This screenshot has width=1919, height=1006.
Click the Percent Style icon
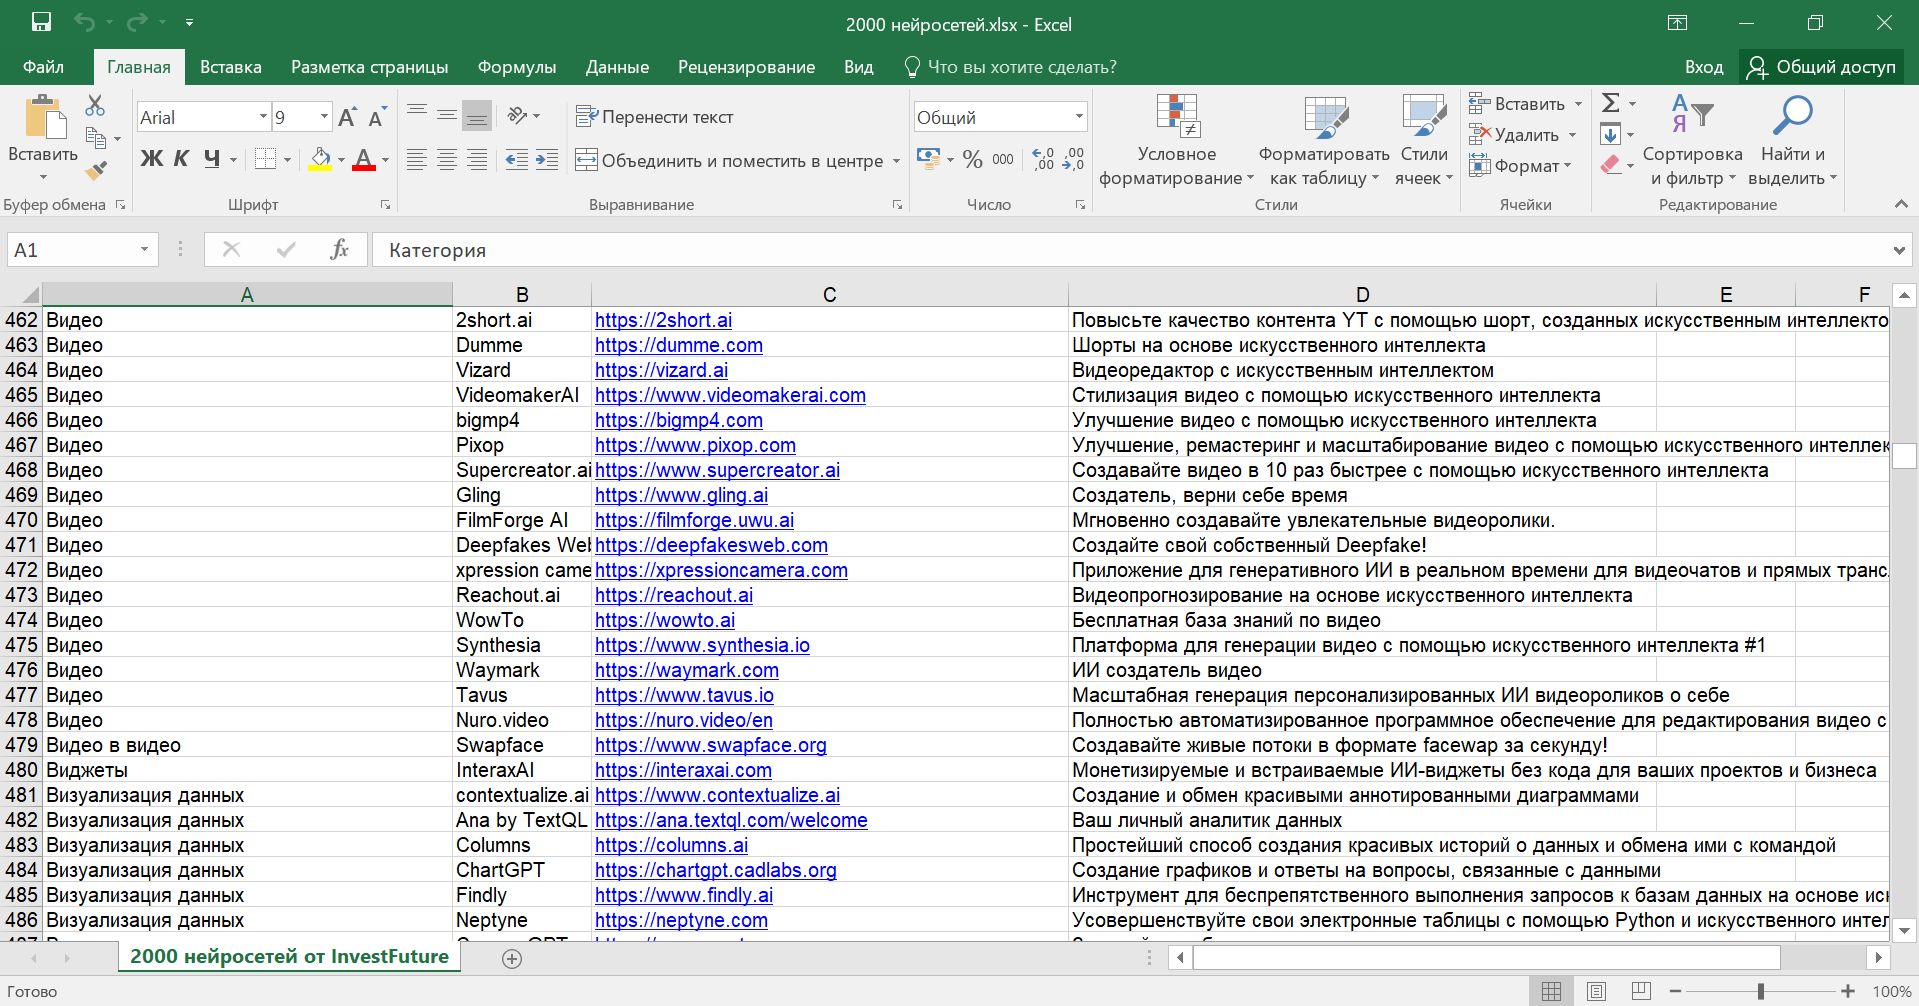click(x=972, y=159)
